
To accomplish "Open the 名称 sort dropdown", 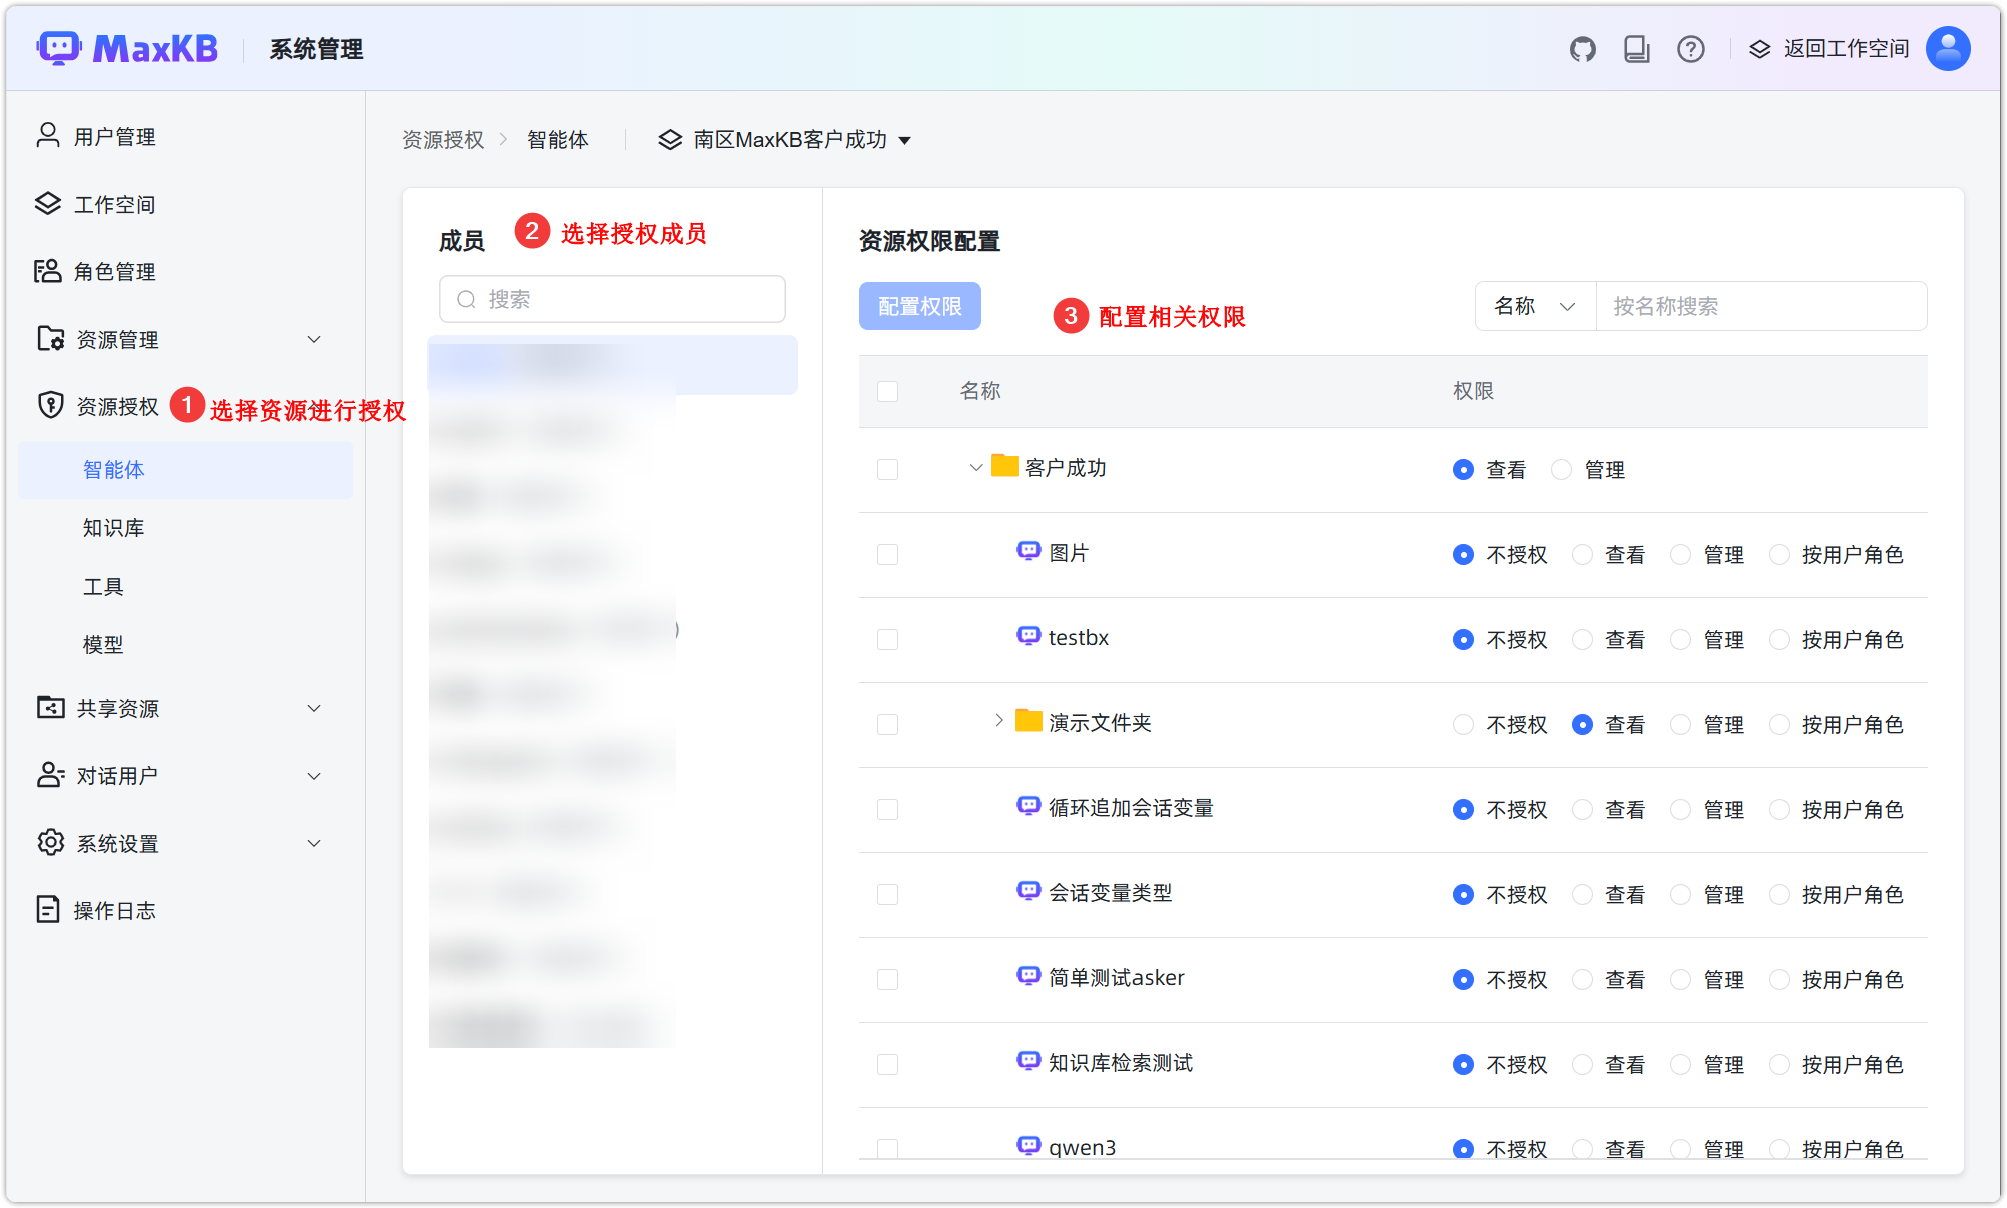I will pyautogui.click(x=1535, y=306).
